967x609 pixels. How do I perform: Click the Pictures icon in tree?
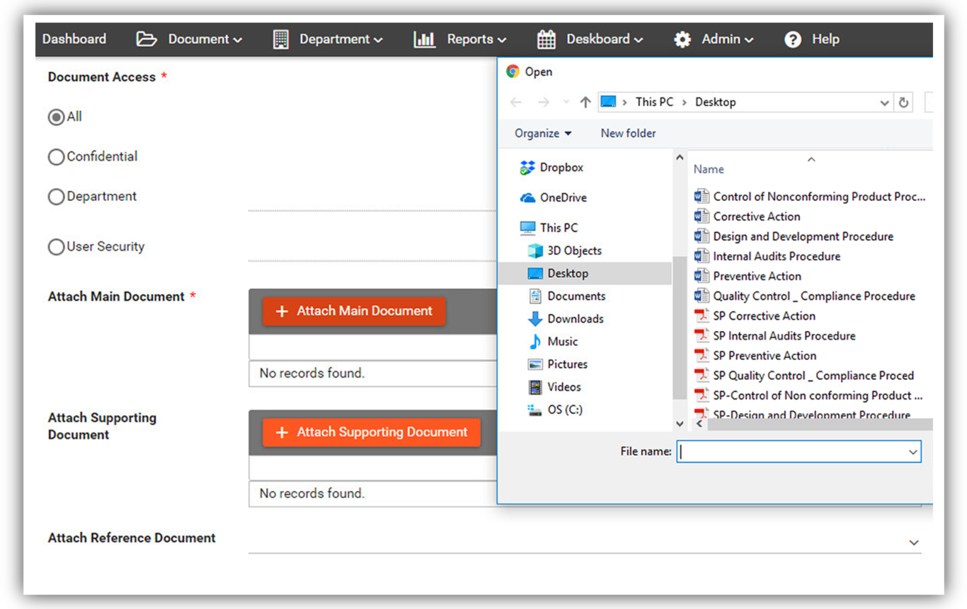(535, 365)
